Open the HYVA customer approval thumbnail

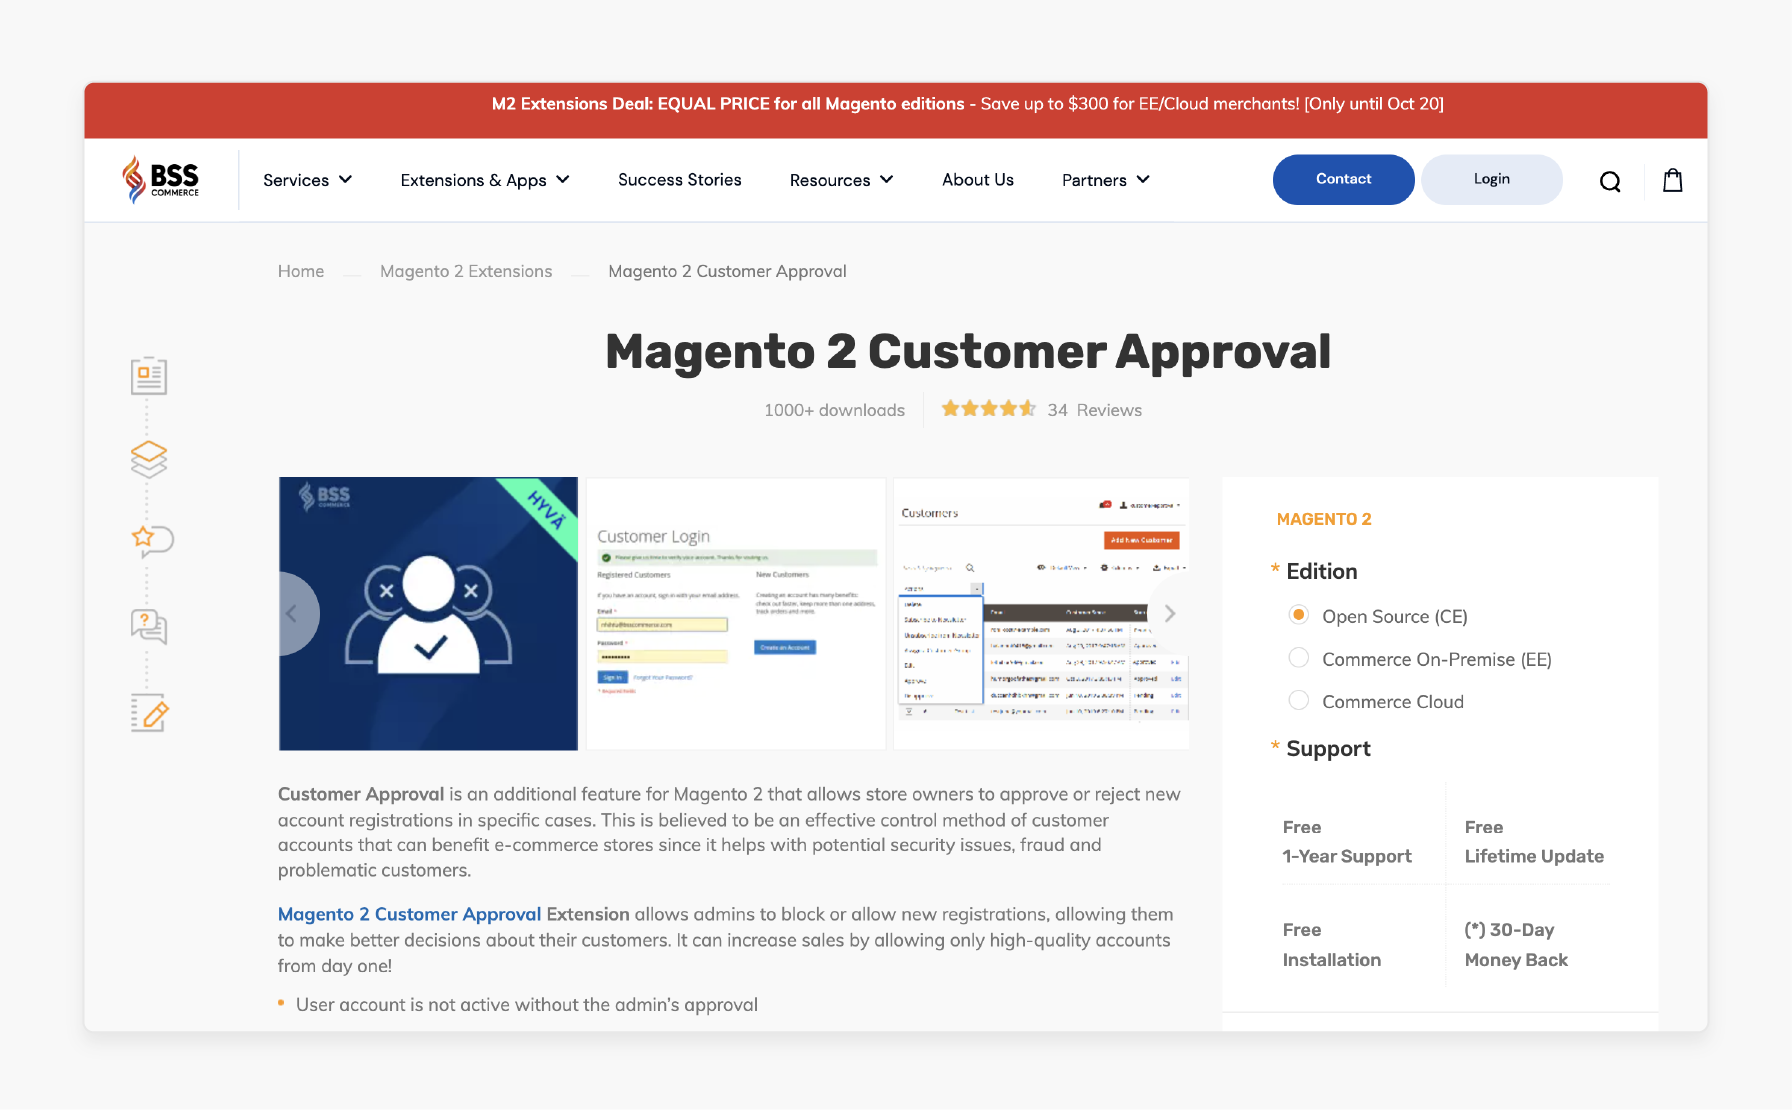428,613
